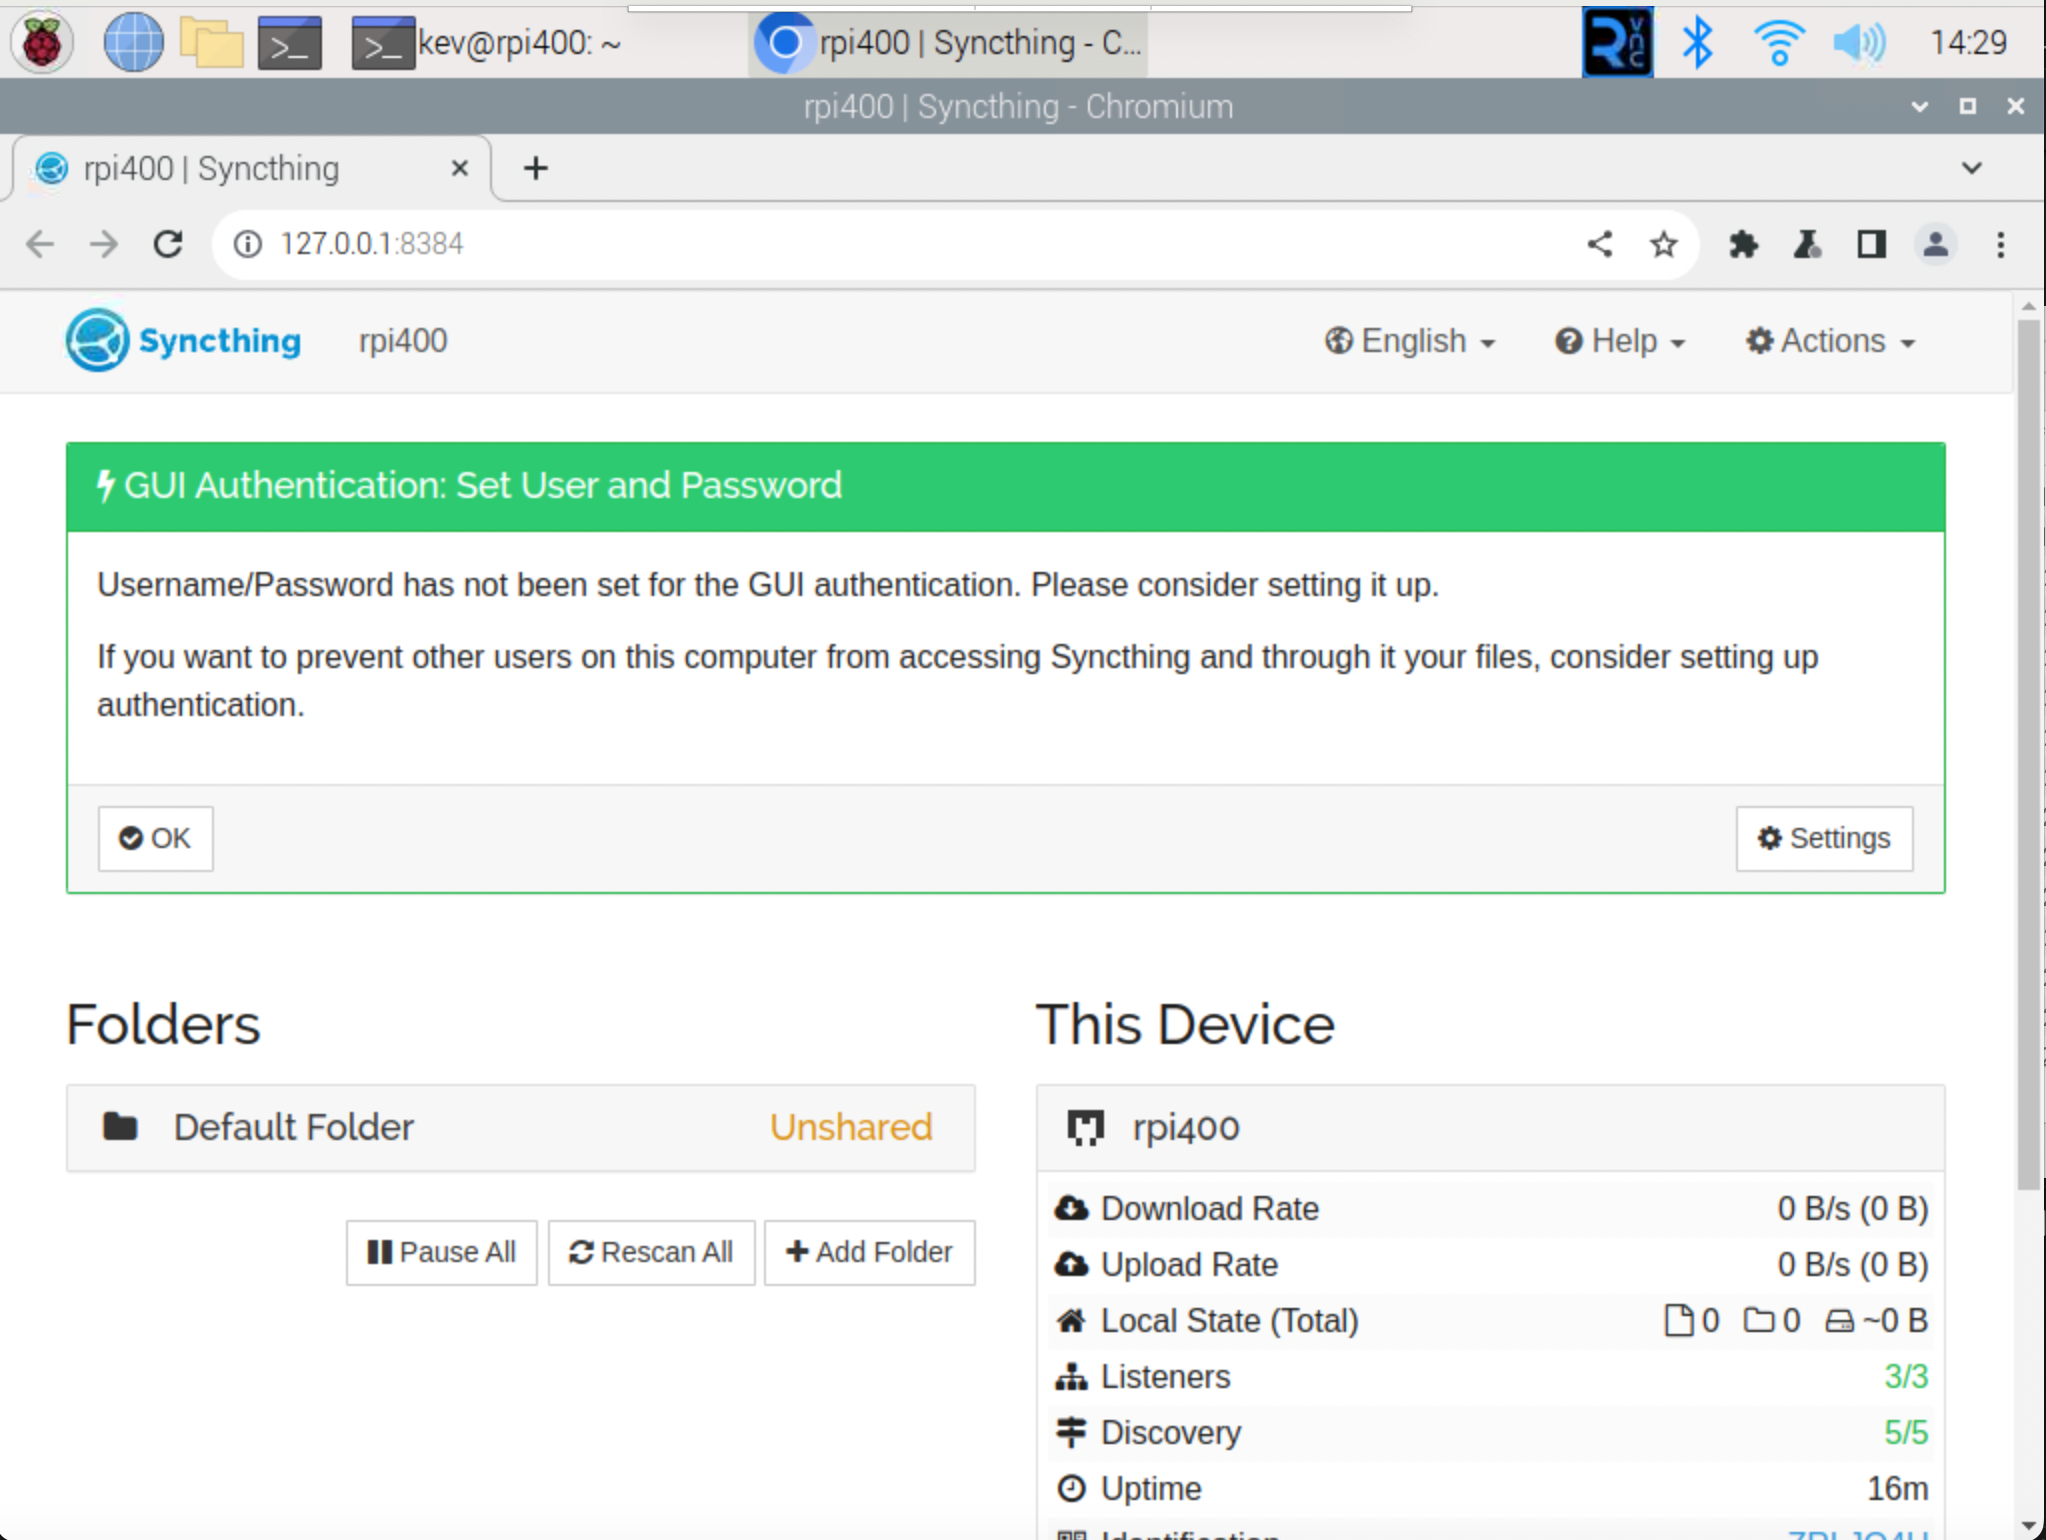Click the Discovery 5/5 value

tap(1906, 1432)
